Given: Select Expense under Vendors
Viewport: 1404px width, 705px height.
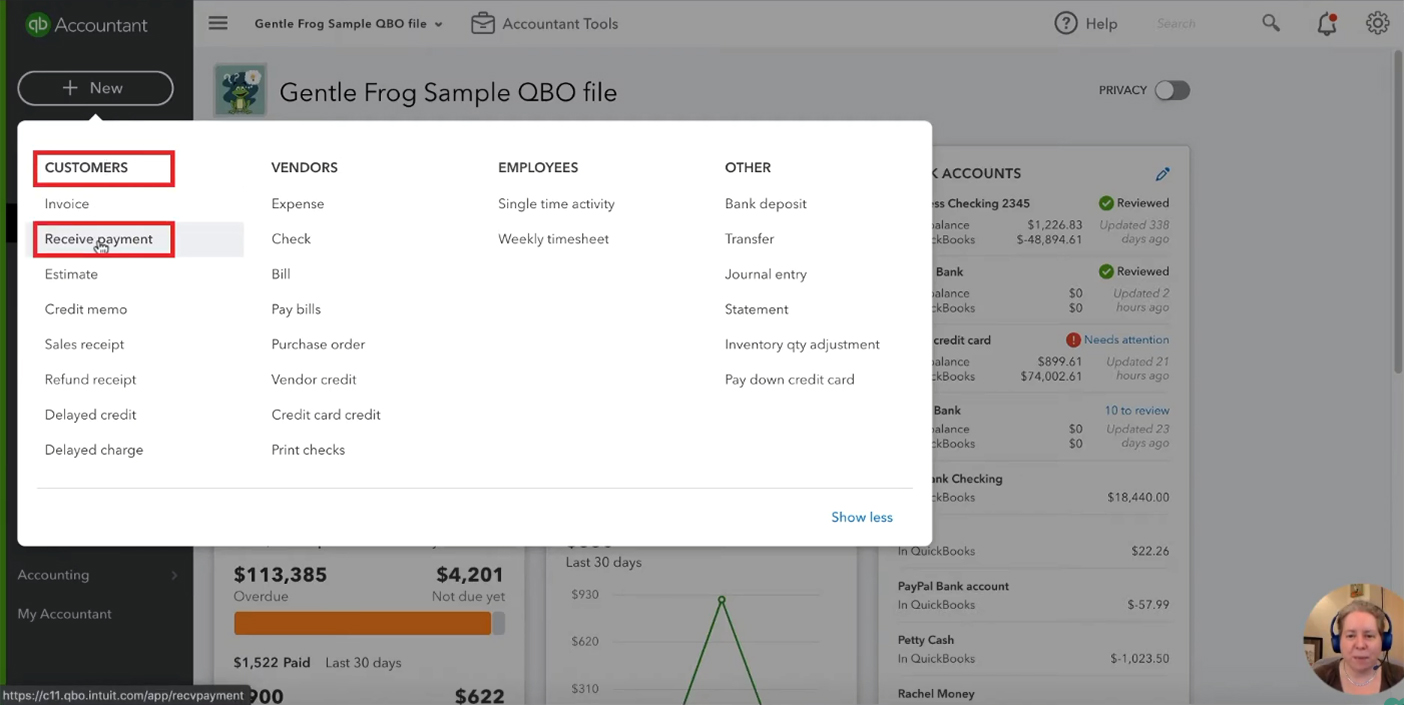Looking at the screenshot, I should point(298,204).
